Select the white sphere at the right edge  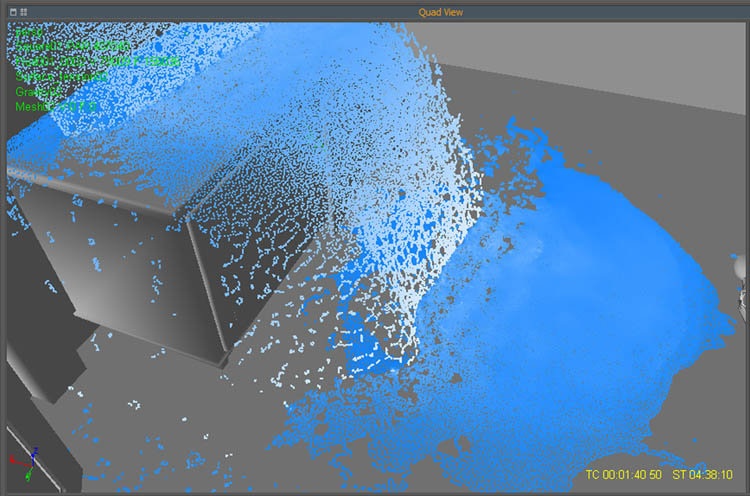tap(743, 267)
